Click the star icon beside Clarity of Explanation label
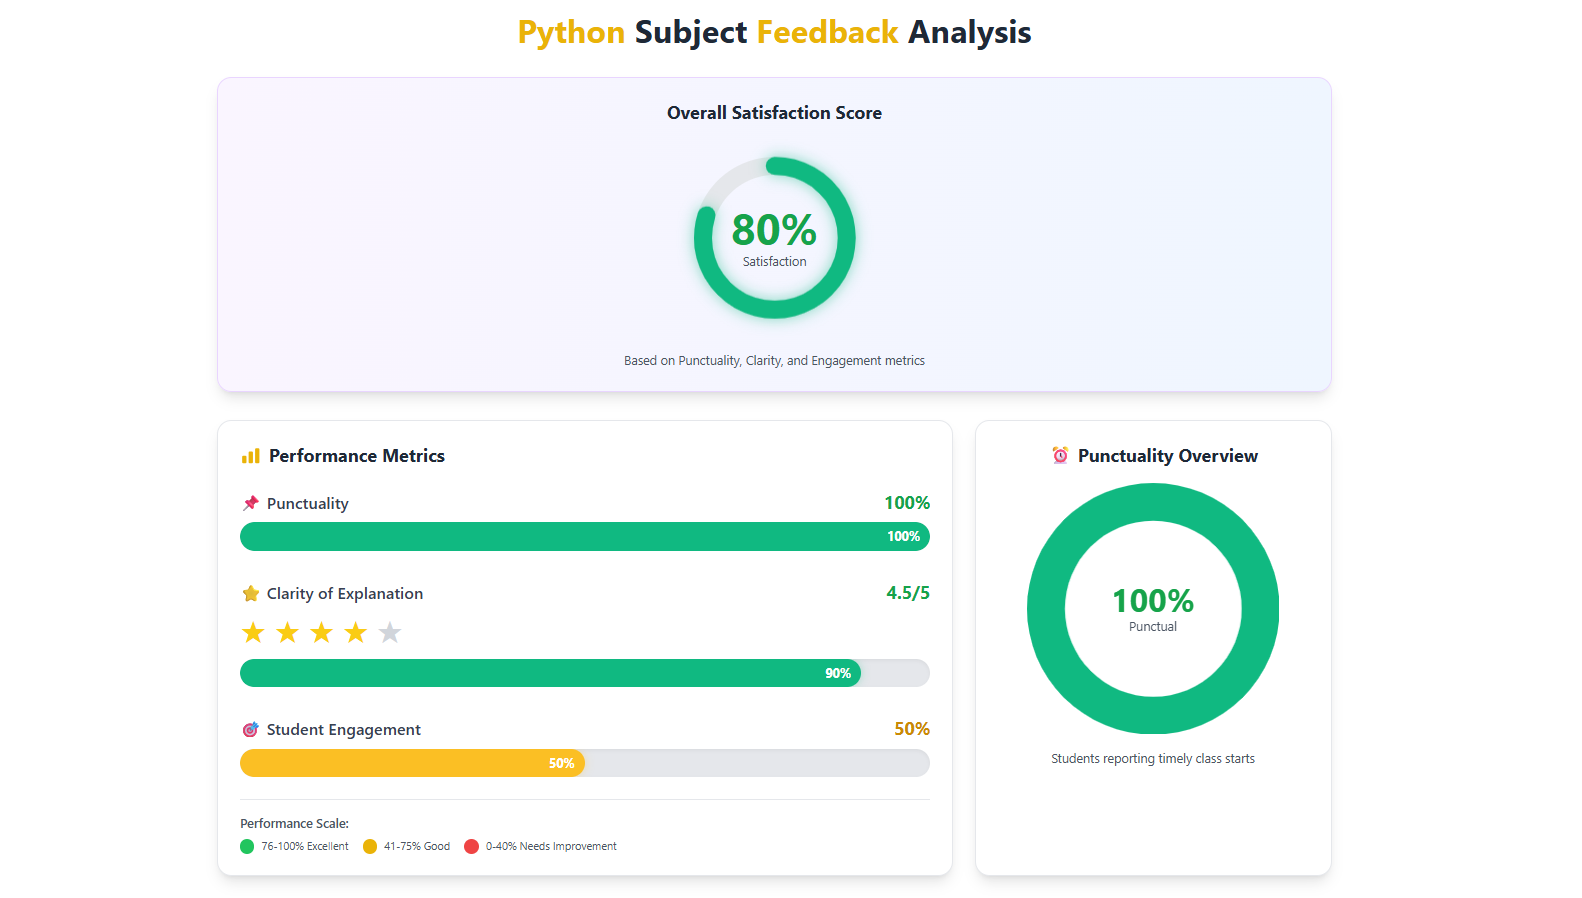 click(251, 594)
